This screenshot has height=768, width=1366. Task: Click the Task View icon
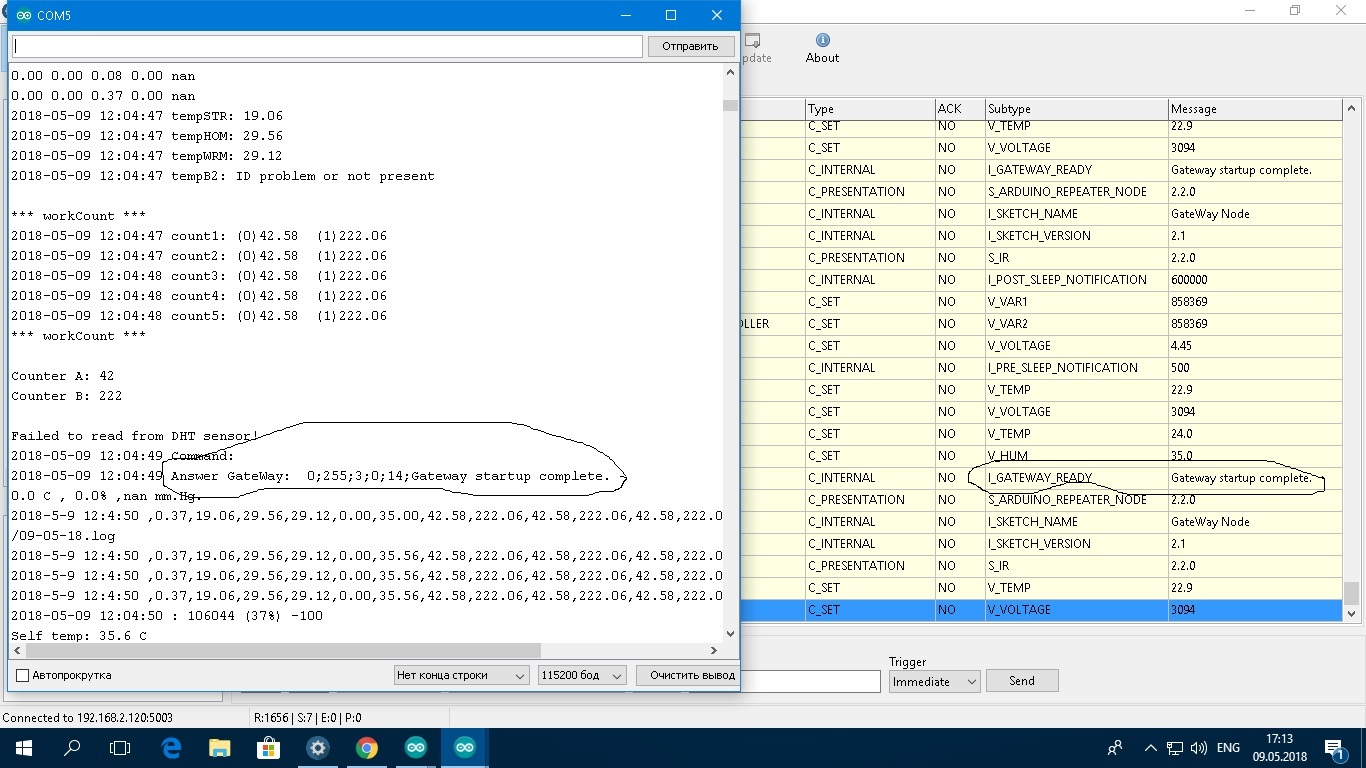120,747
